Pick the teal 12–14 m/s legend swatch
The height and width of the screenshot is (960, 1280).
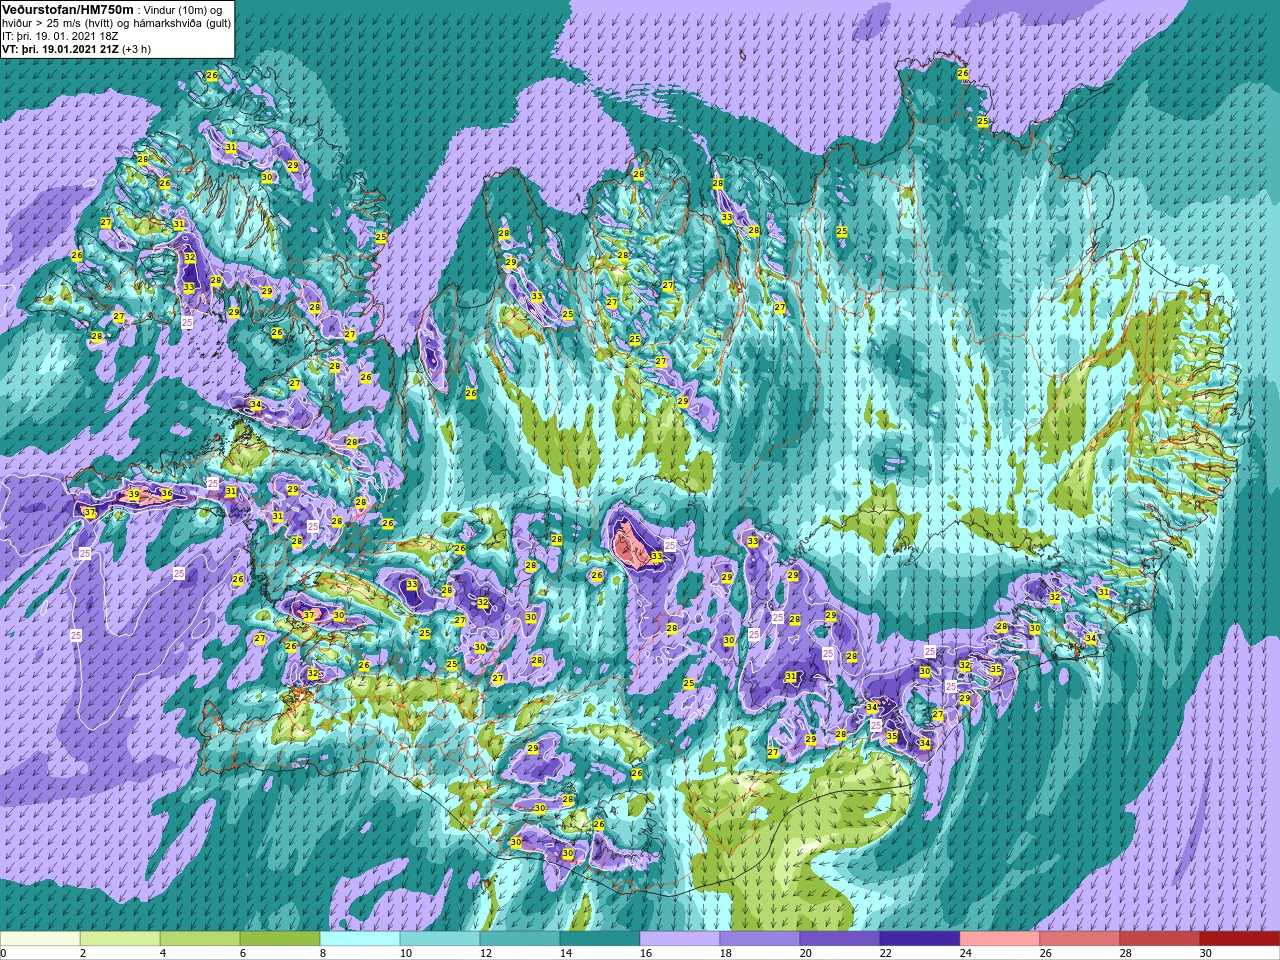(520, 939)
